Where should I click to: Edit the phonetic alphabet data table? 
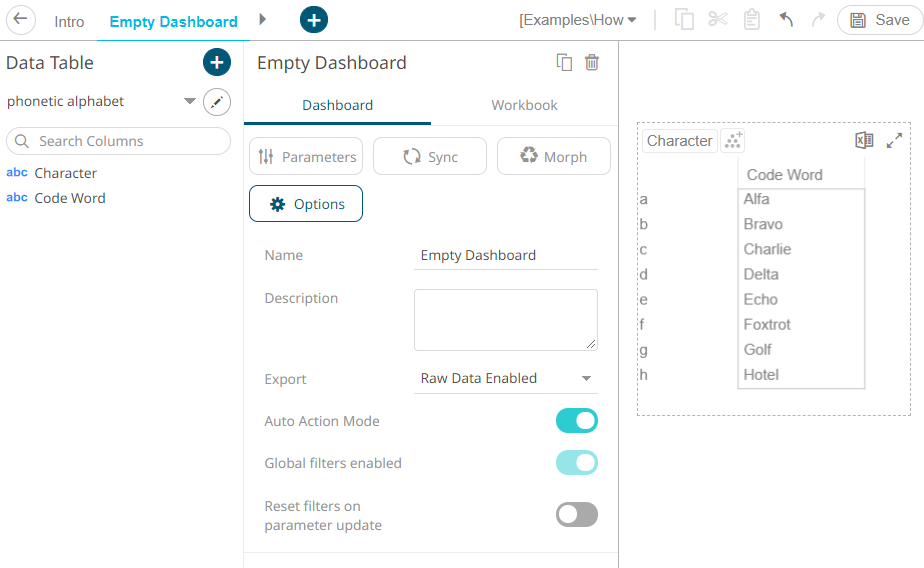[217, 102]
